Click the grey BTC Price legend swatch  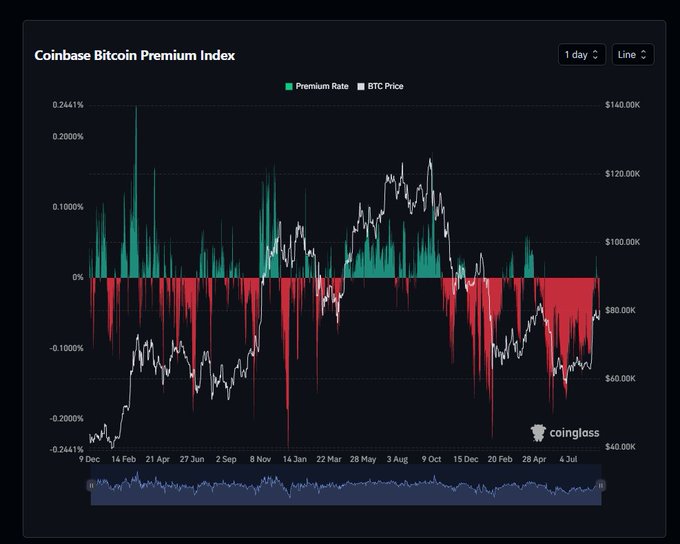[361, 86]
